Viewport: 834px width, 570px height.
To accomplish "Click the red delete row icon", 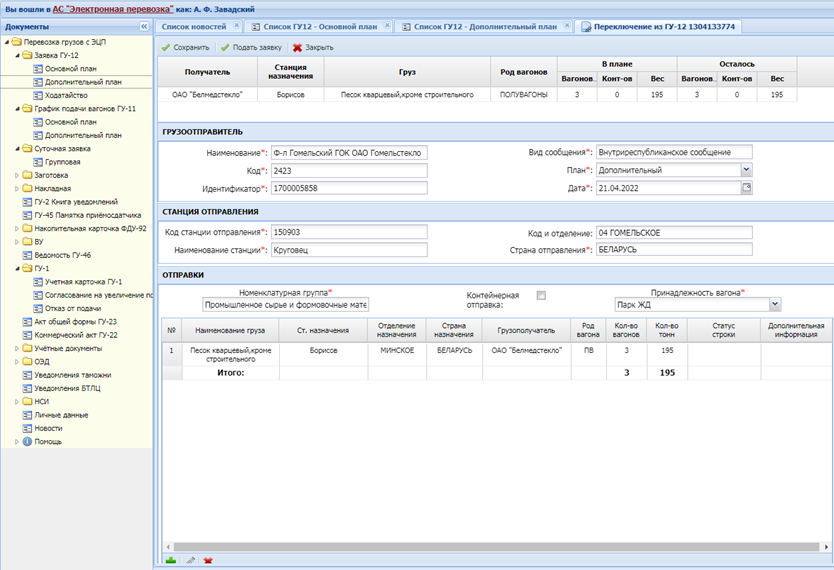I will (208, 561).
